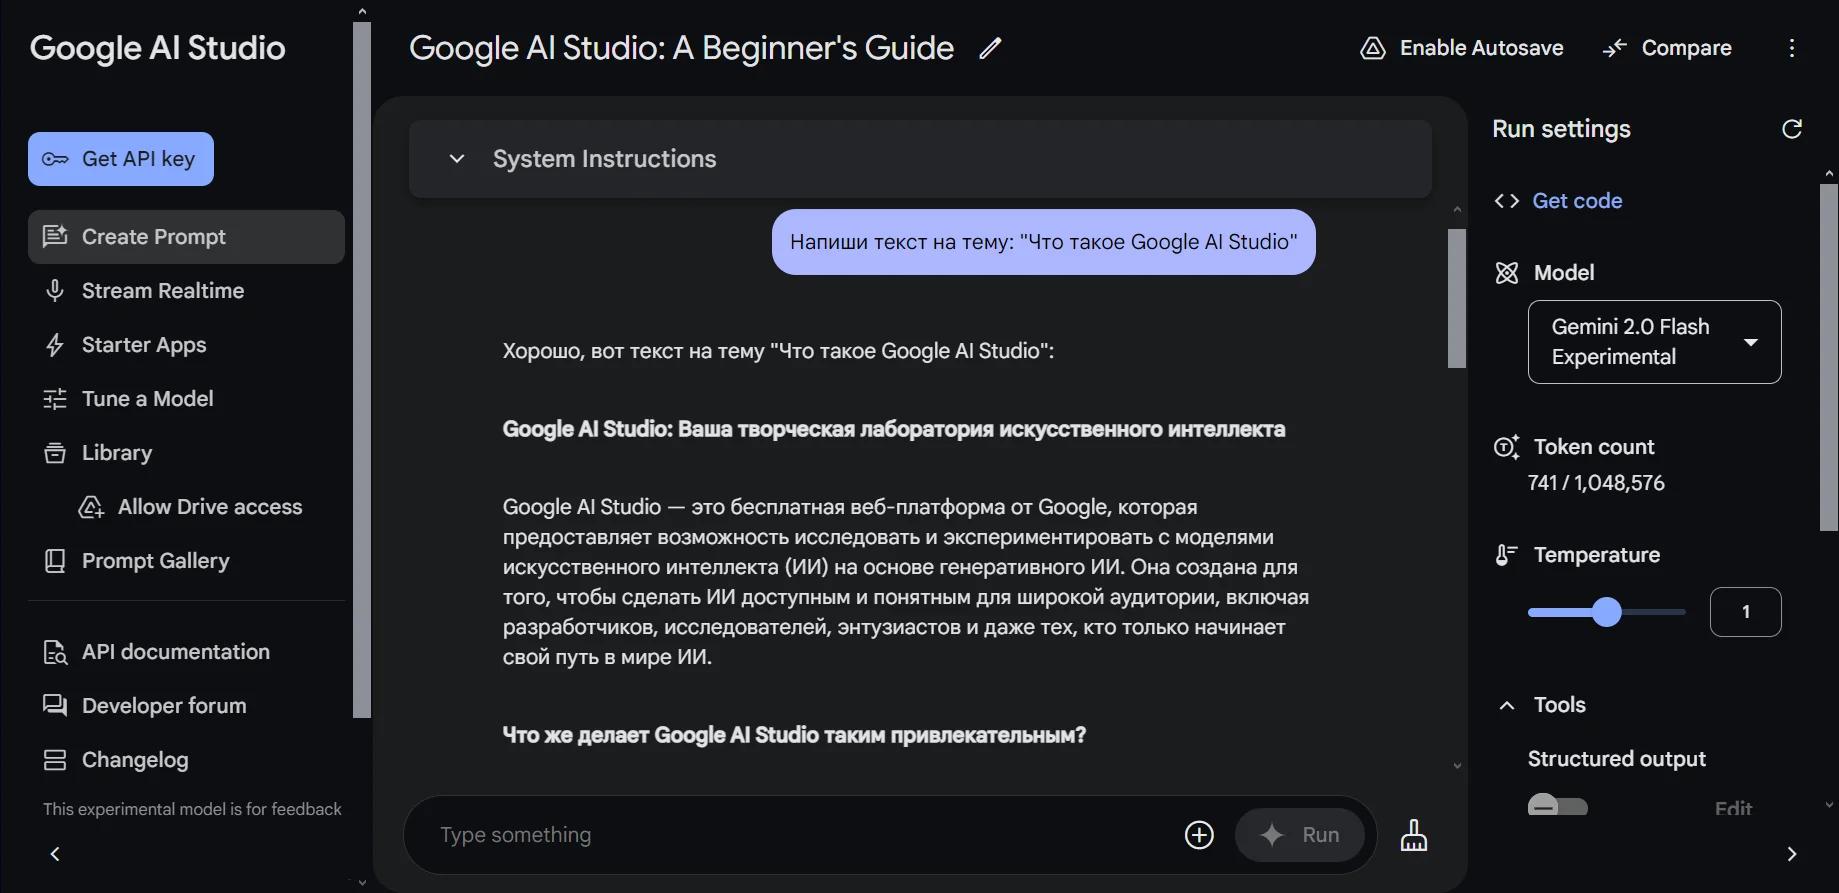Open Library in the sidebar
The height and width of the screenshot is (893, 1839).
pos(186,453)
